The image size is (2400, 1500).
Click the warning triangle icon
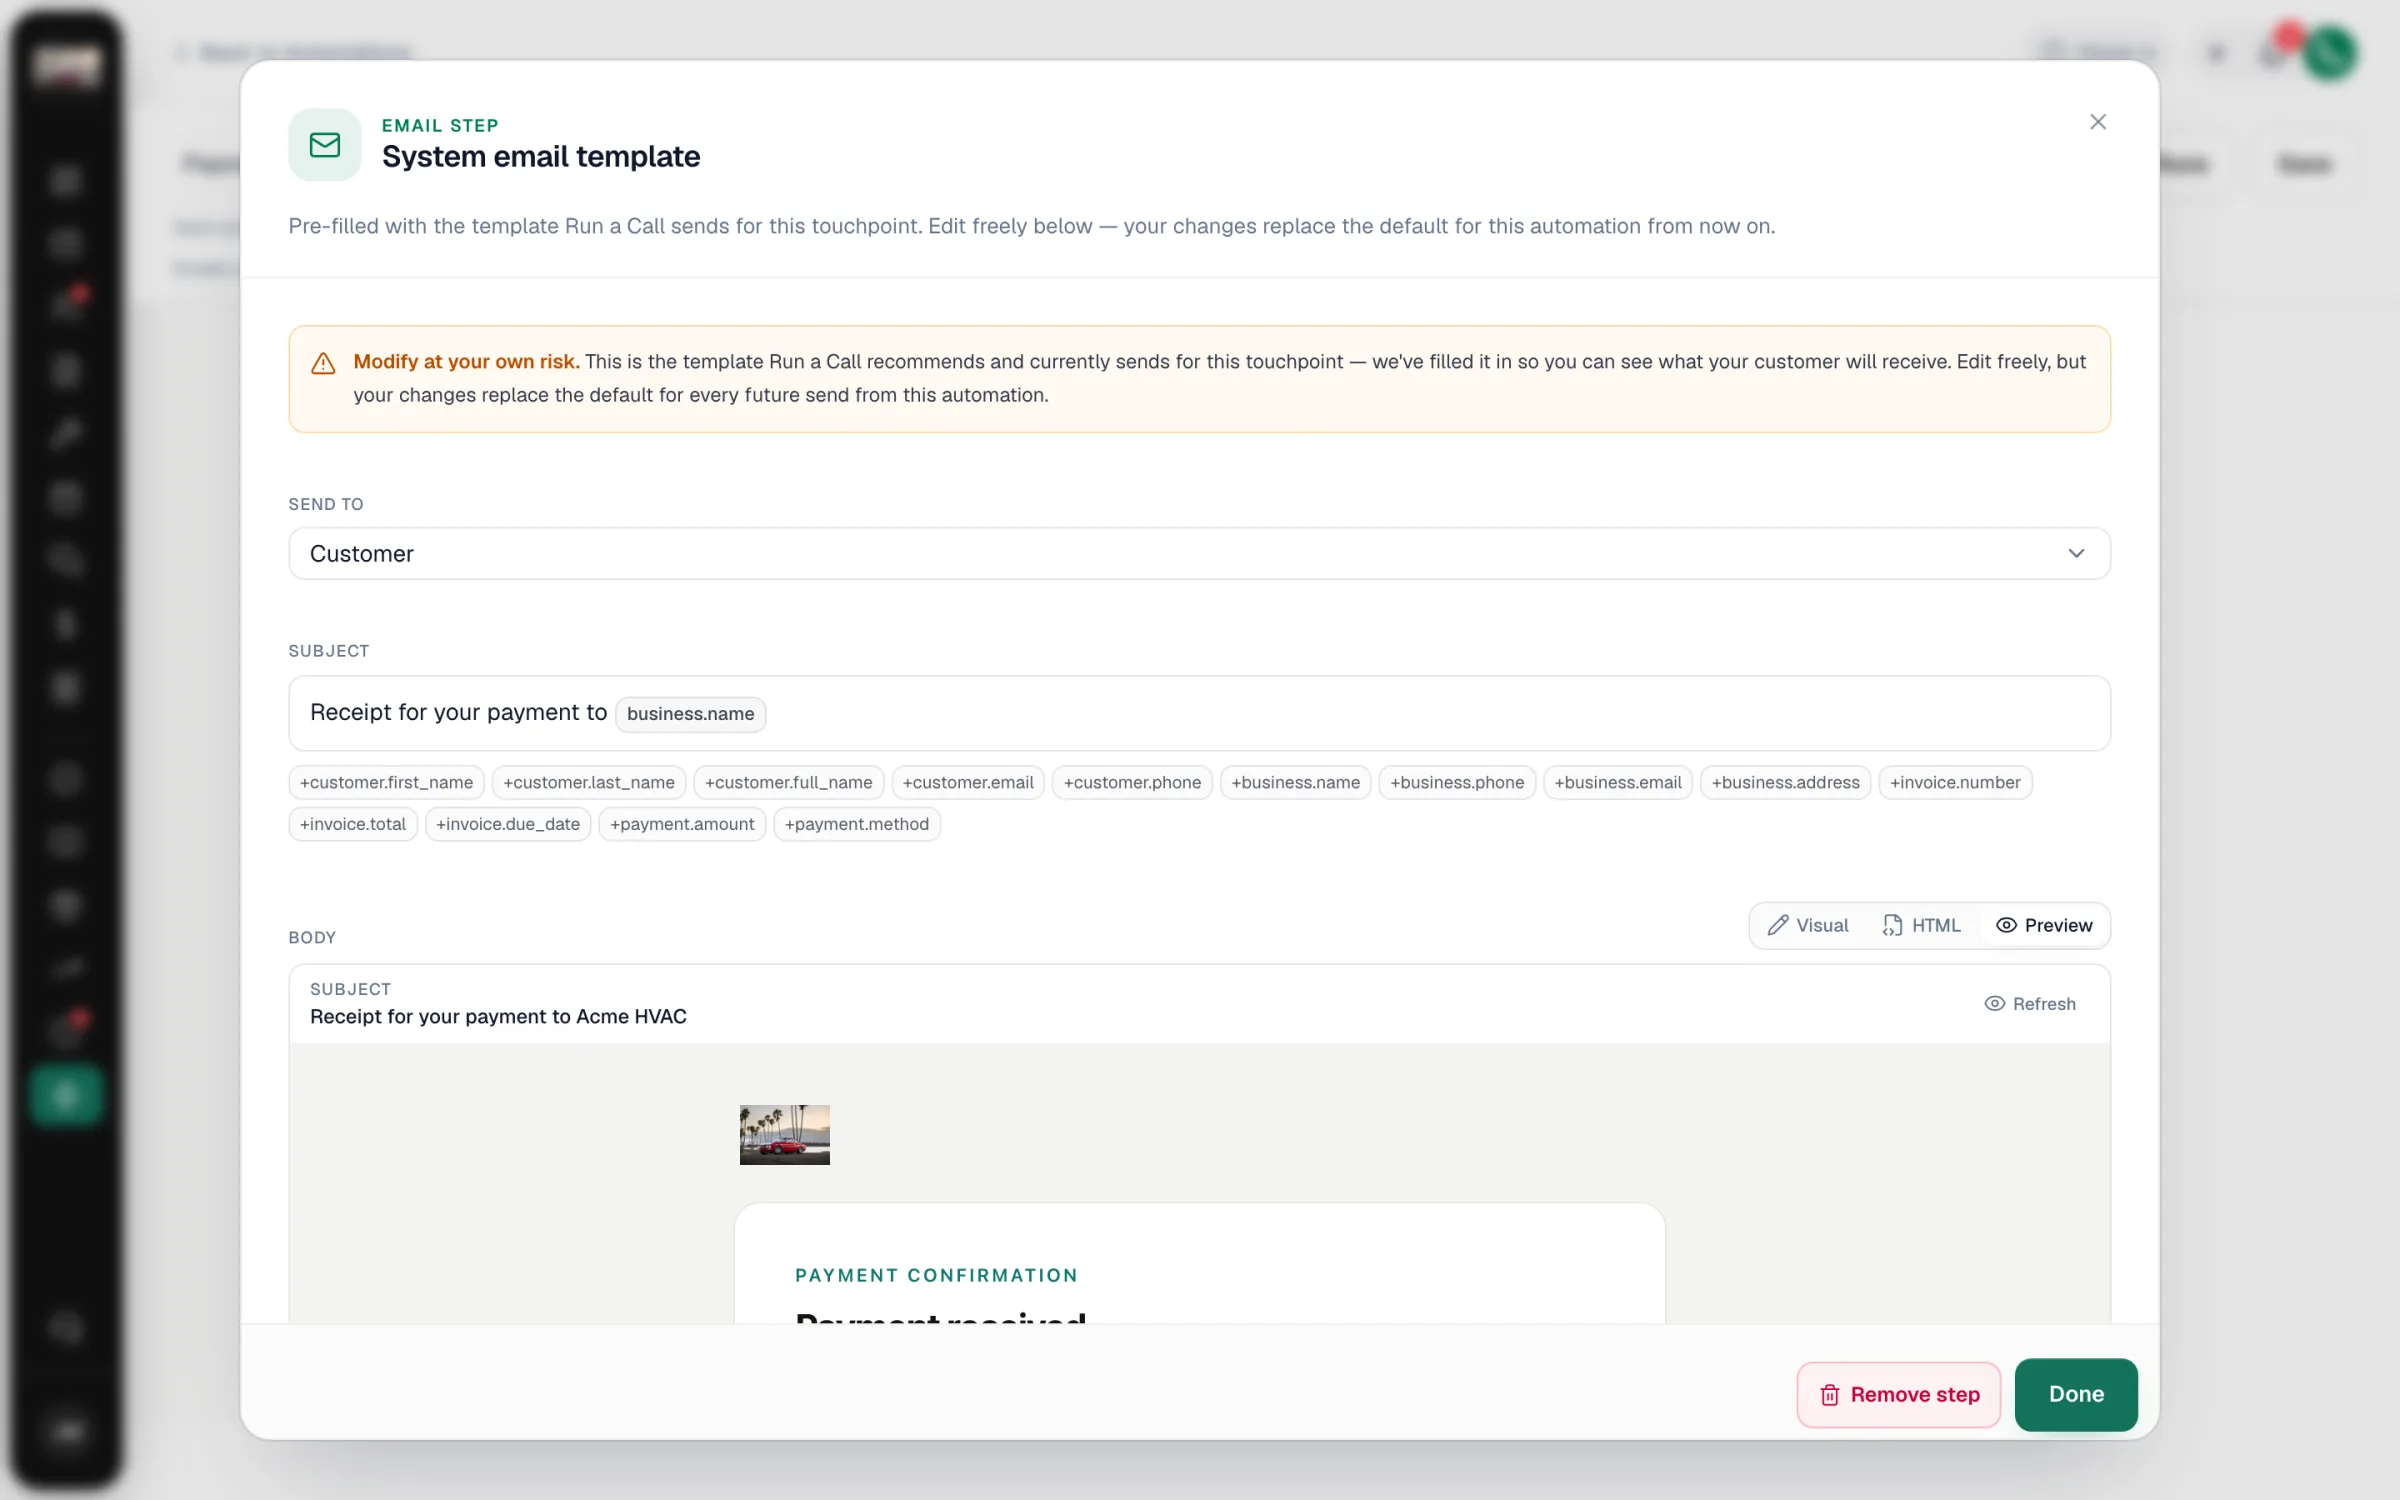[x=323, y=363]
